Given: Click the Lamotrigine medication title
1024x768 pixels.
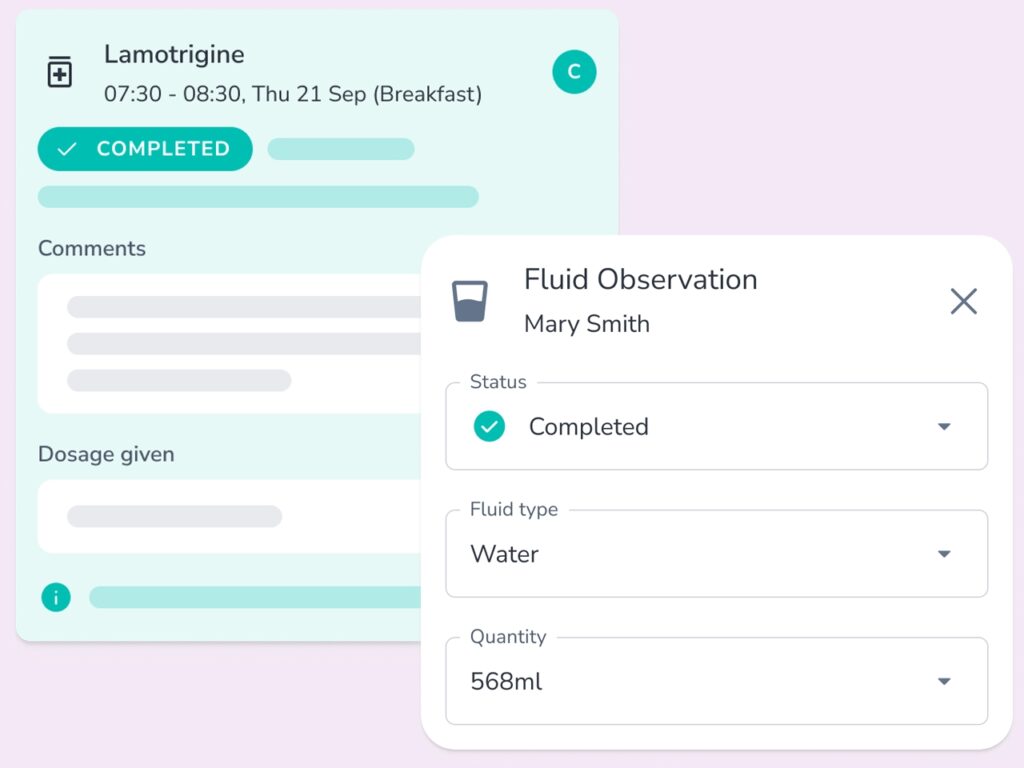Looking at the screenshot, I should tap(174, 54).
